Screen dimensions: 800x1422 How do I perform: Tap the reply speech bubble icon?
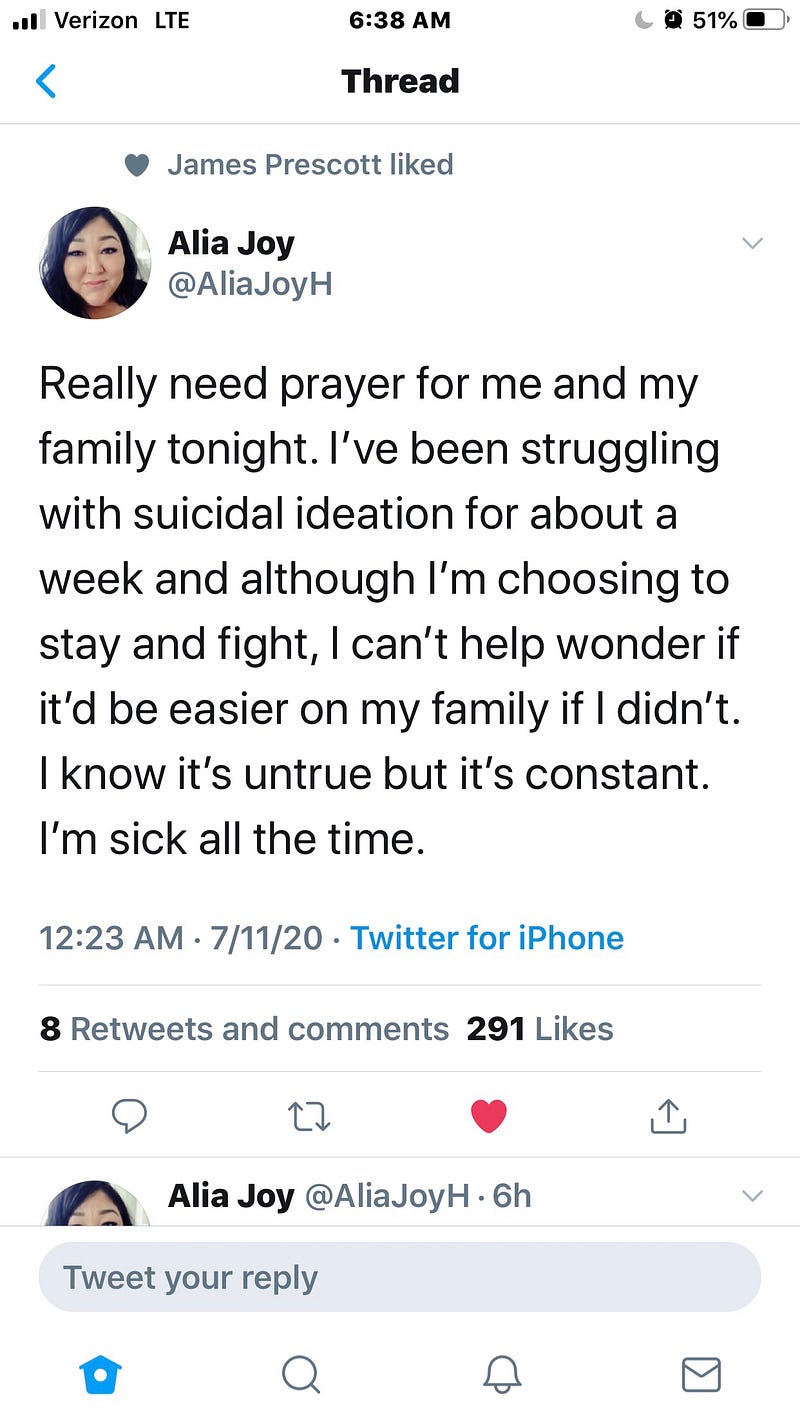pos(129,1116)
